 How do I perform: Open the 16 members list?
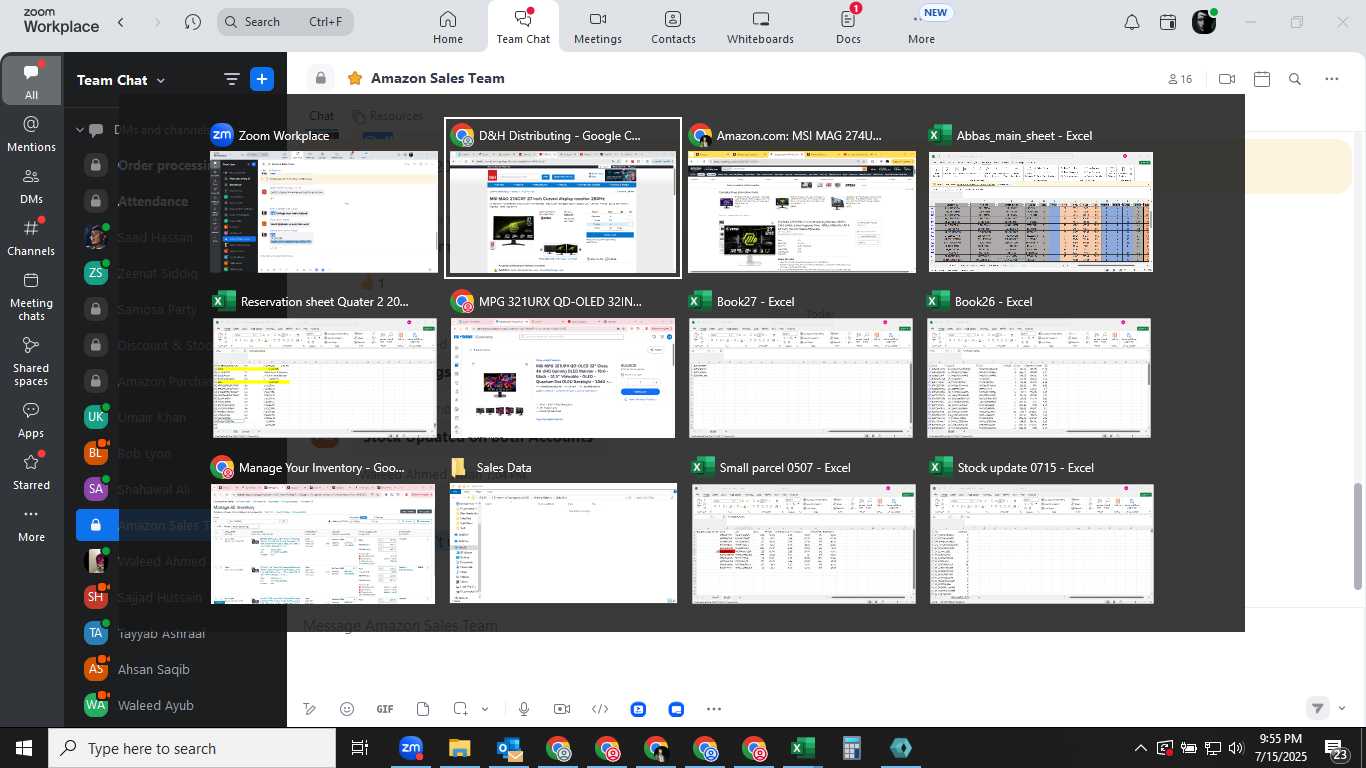coord(1180,79)
